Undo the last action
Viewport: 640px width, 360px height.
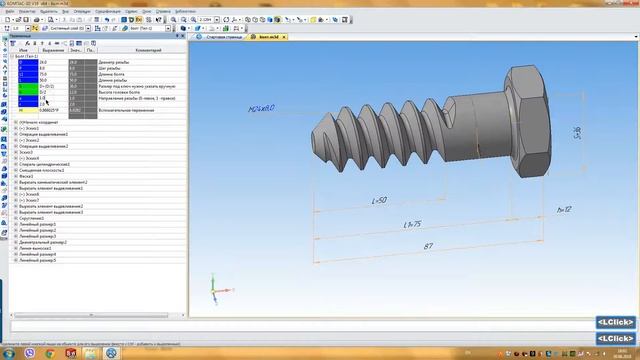[x=107, y=20]
